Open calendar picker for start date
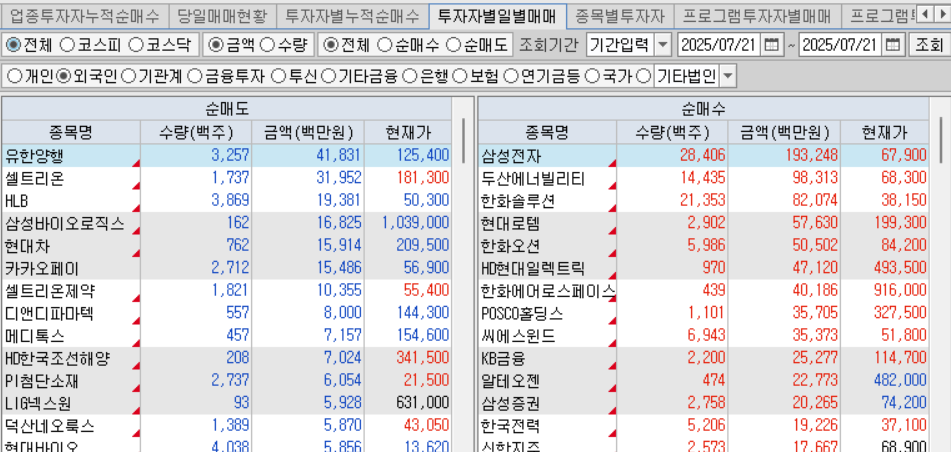This screenshot has height=452, width=951. click(x=771, y=45)
